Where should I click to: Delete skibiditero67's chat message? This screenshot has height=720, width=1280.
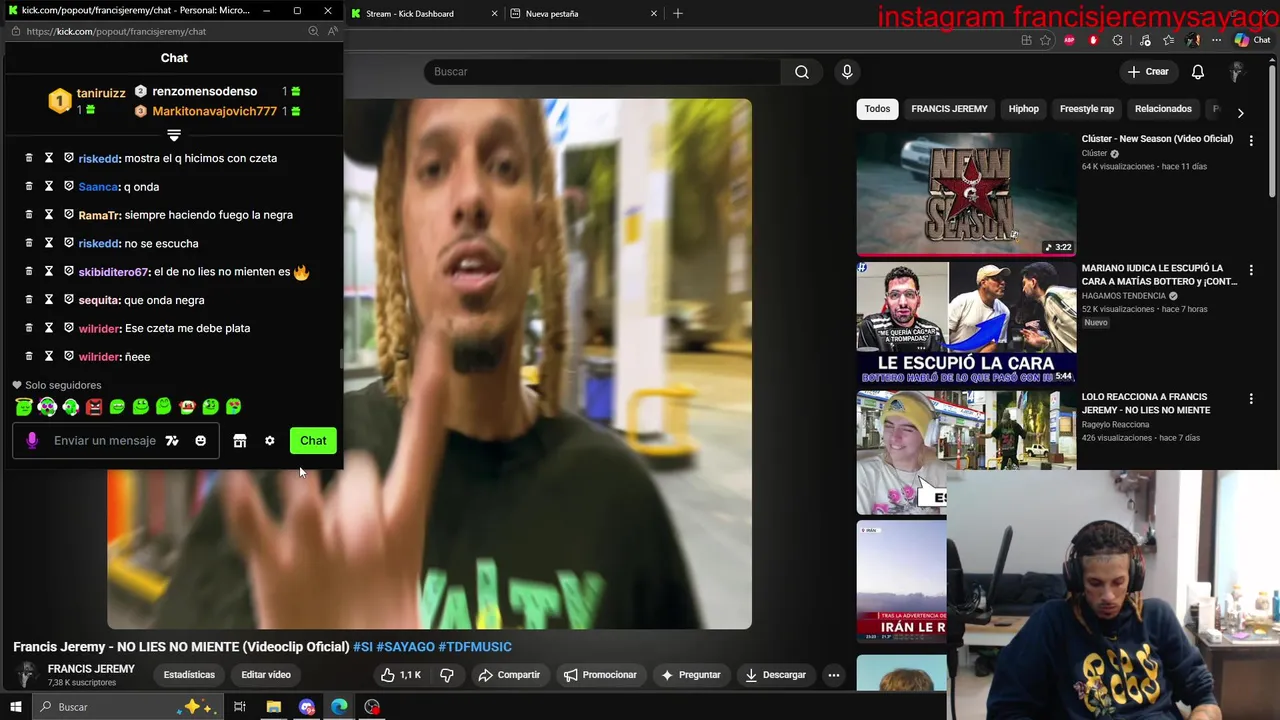[x=28, y=272]
